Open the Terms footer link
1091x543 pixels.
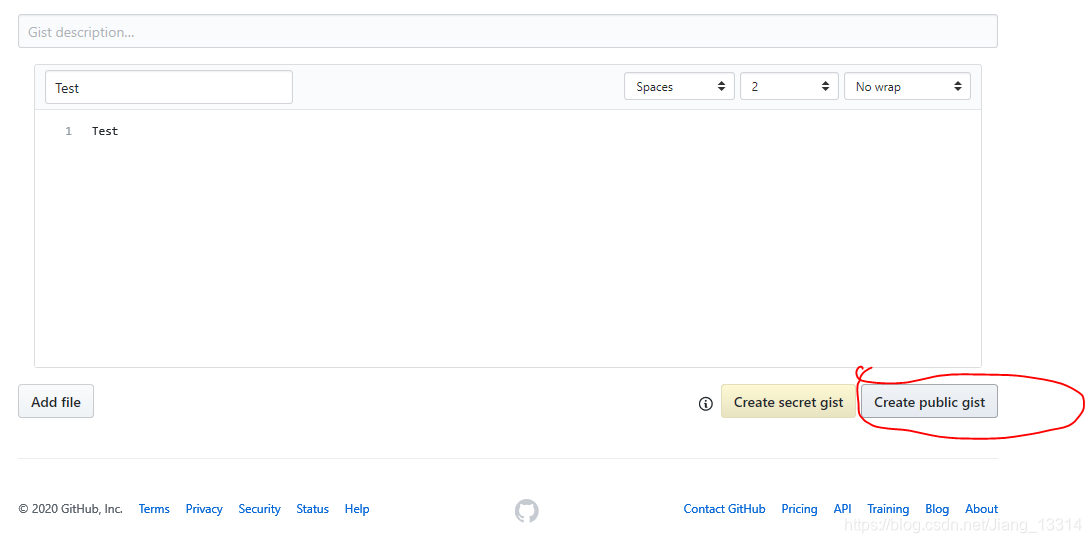coord(154,509)
